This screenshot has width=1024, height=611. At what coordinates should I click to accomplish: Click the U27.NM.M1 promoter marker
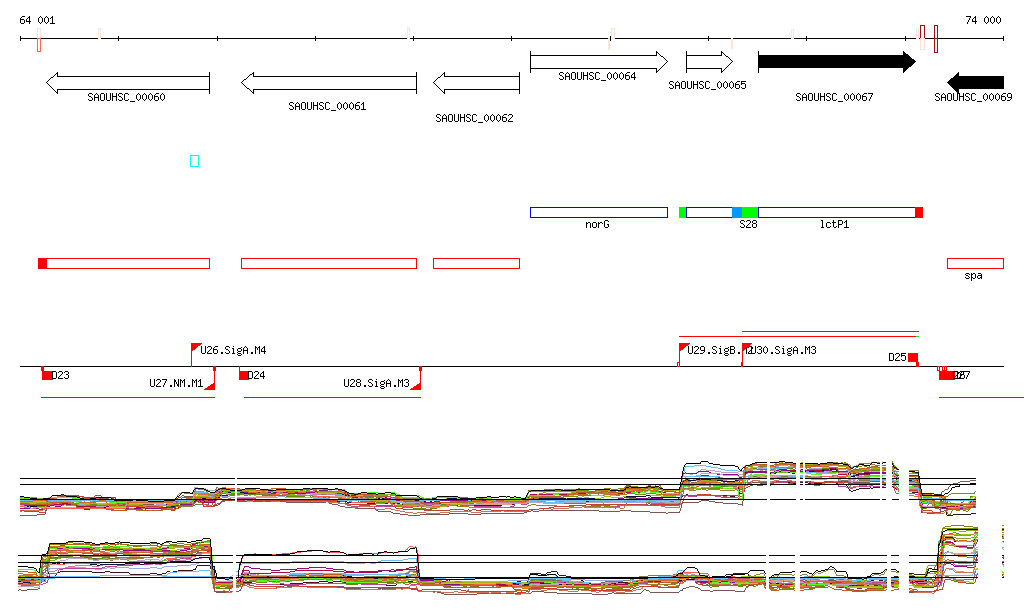209,385
